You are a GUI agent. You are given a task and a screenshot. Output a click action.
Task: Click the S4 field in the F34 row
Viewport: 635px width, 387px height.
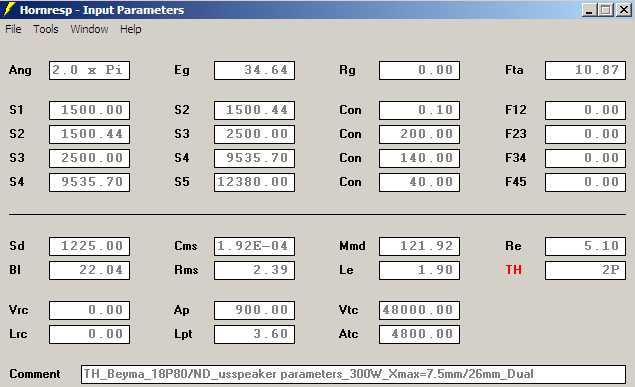[x=254, y=158]
